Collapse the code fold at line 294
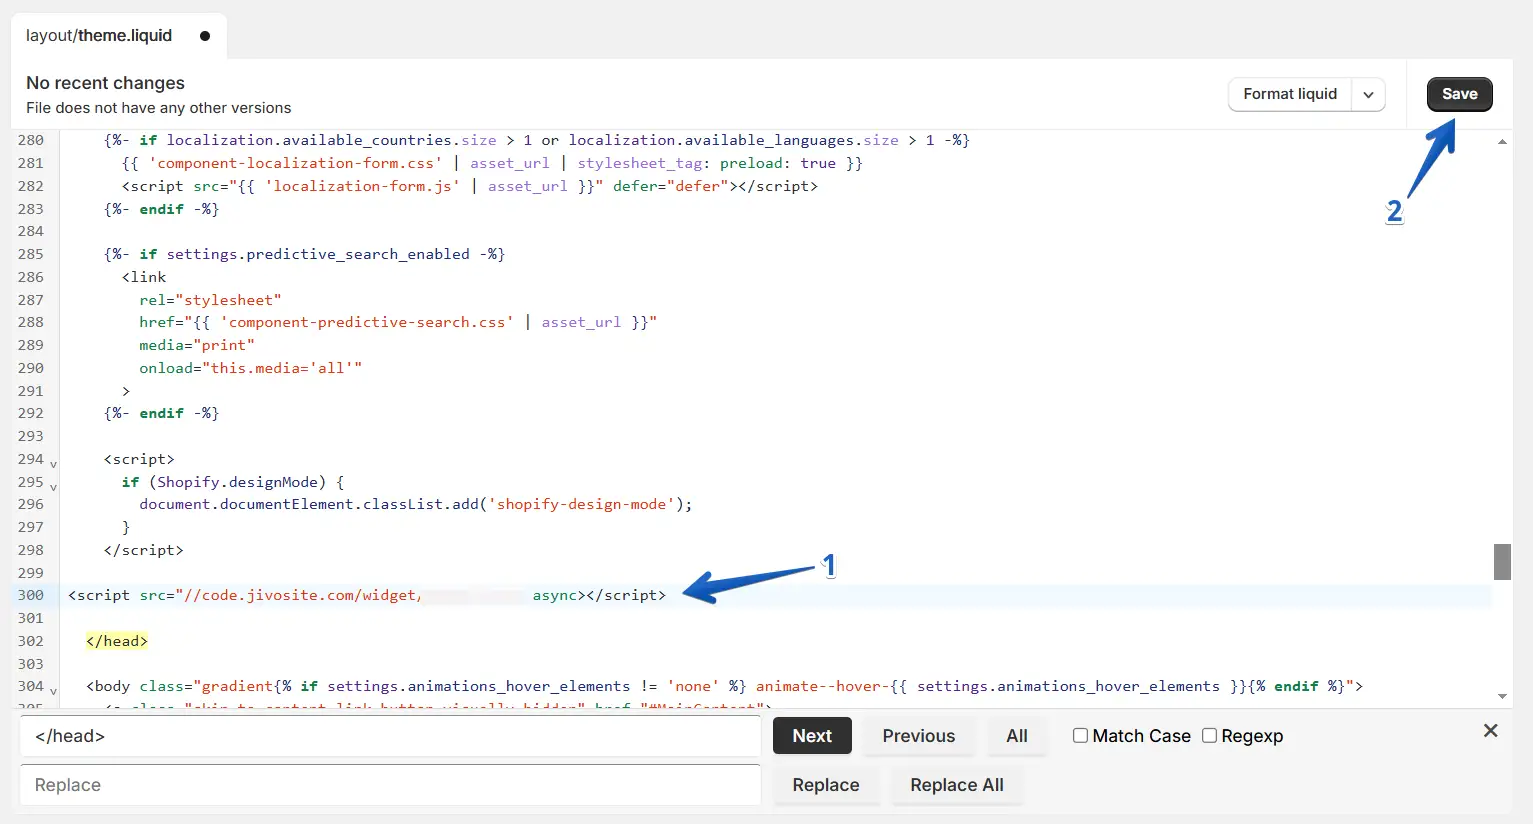 pyautogui.click(x=53, y=464)
